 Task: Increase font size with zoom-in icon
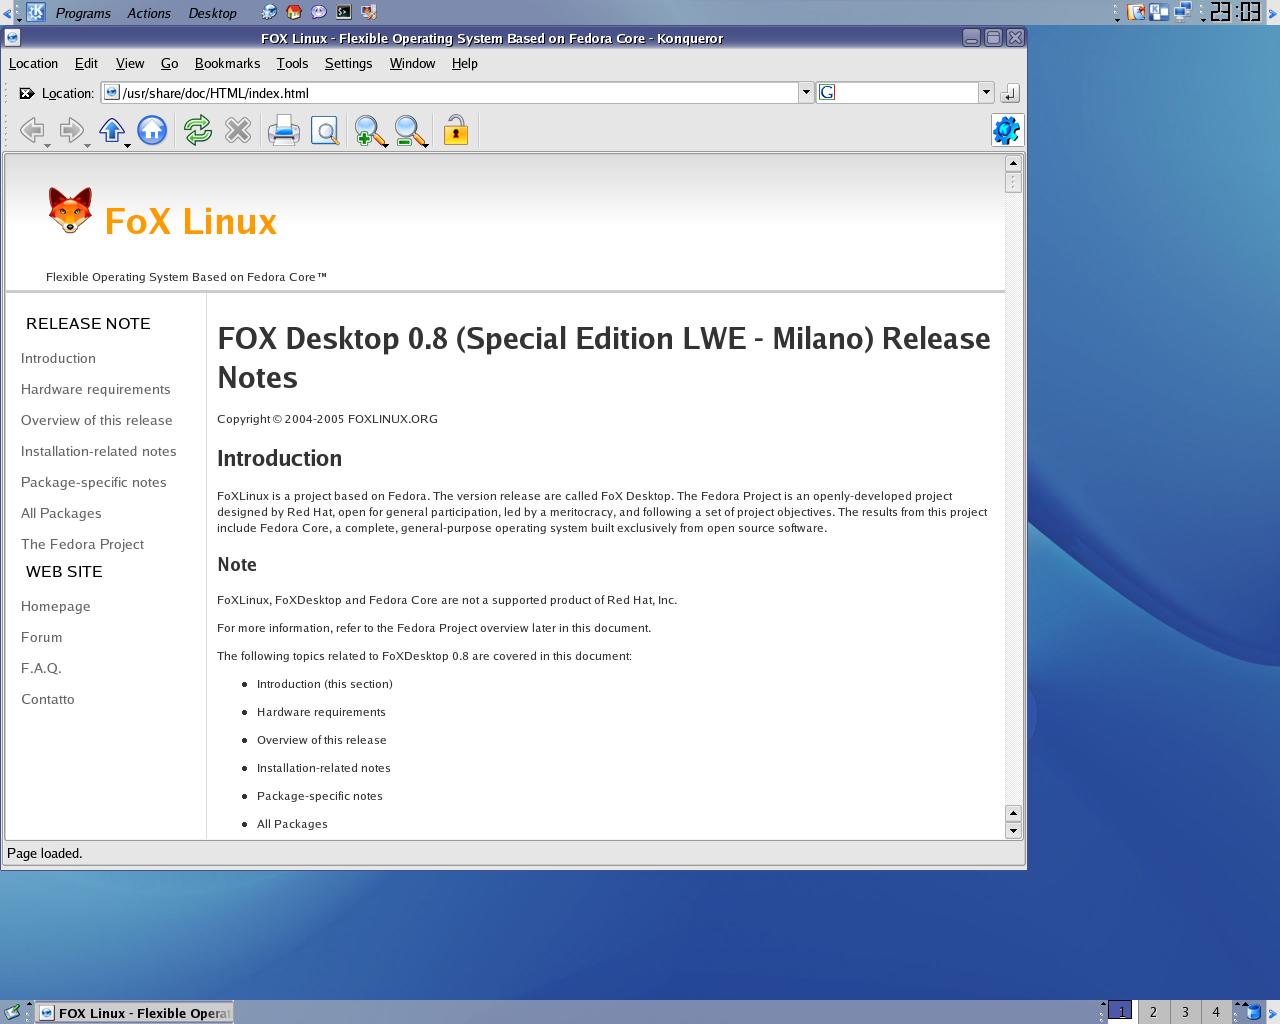pyautogui.click(x=368, y=130)
